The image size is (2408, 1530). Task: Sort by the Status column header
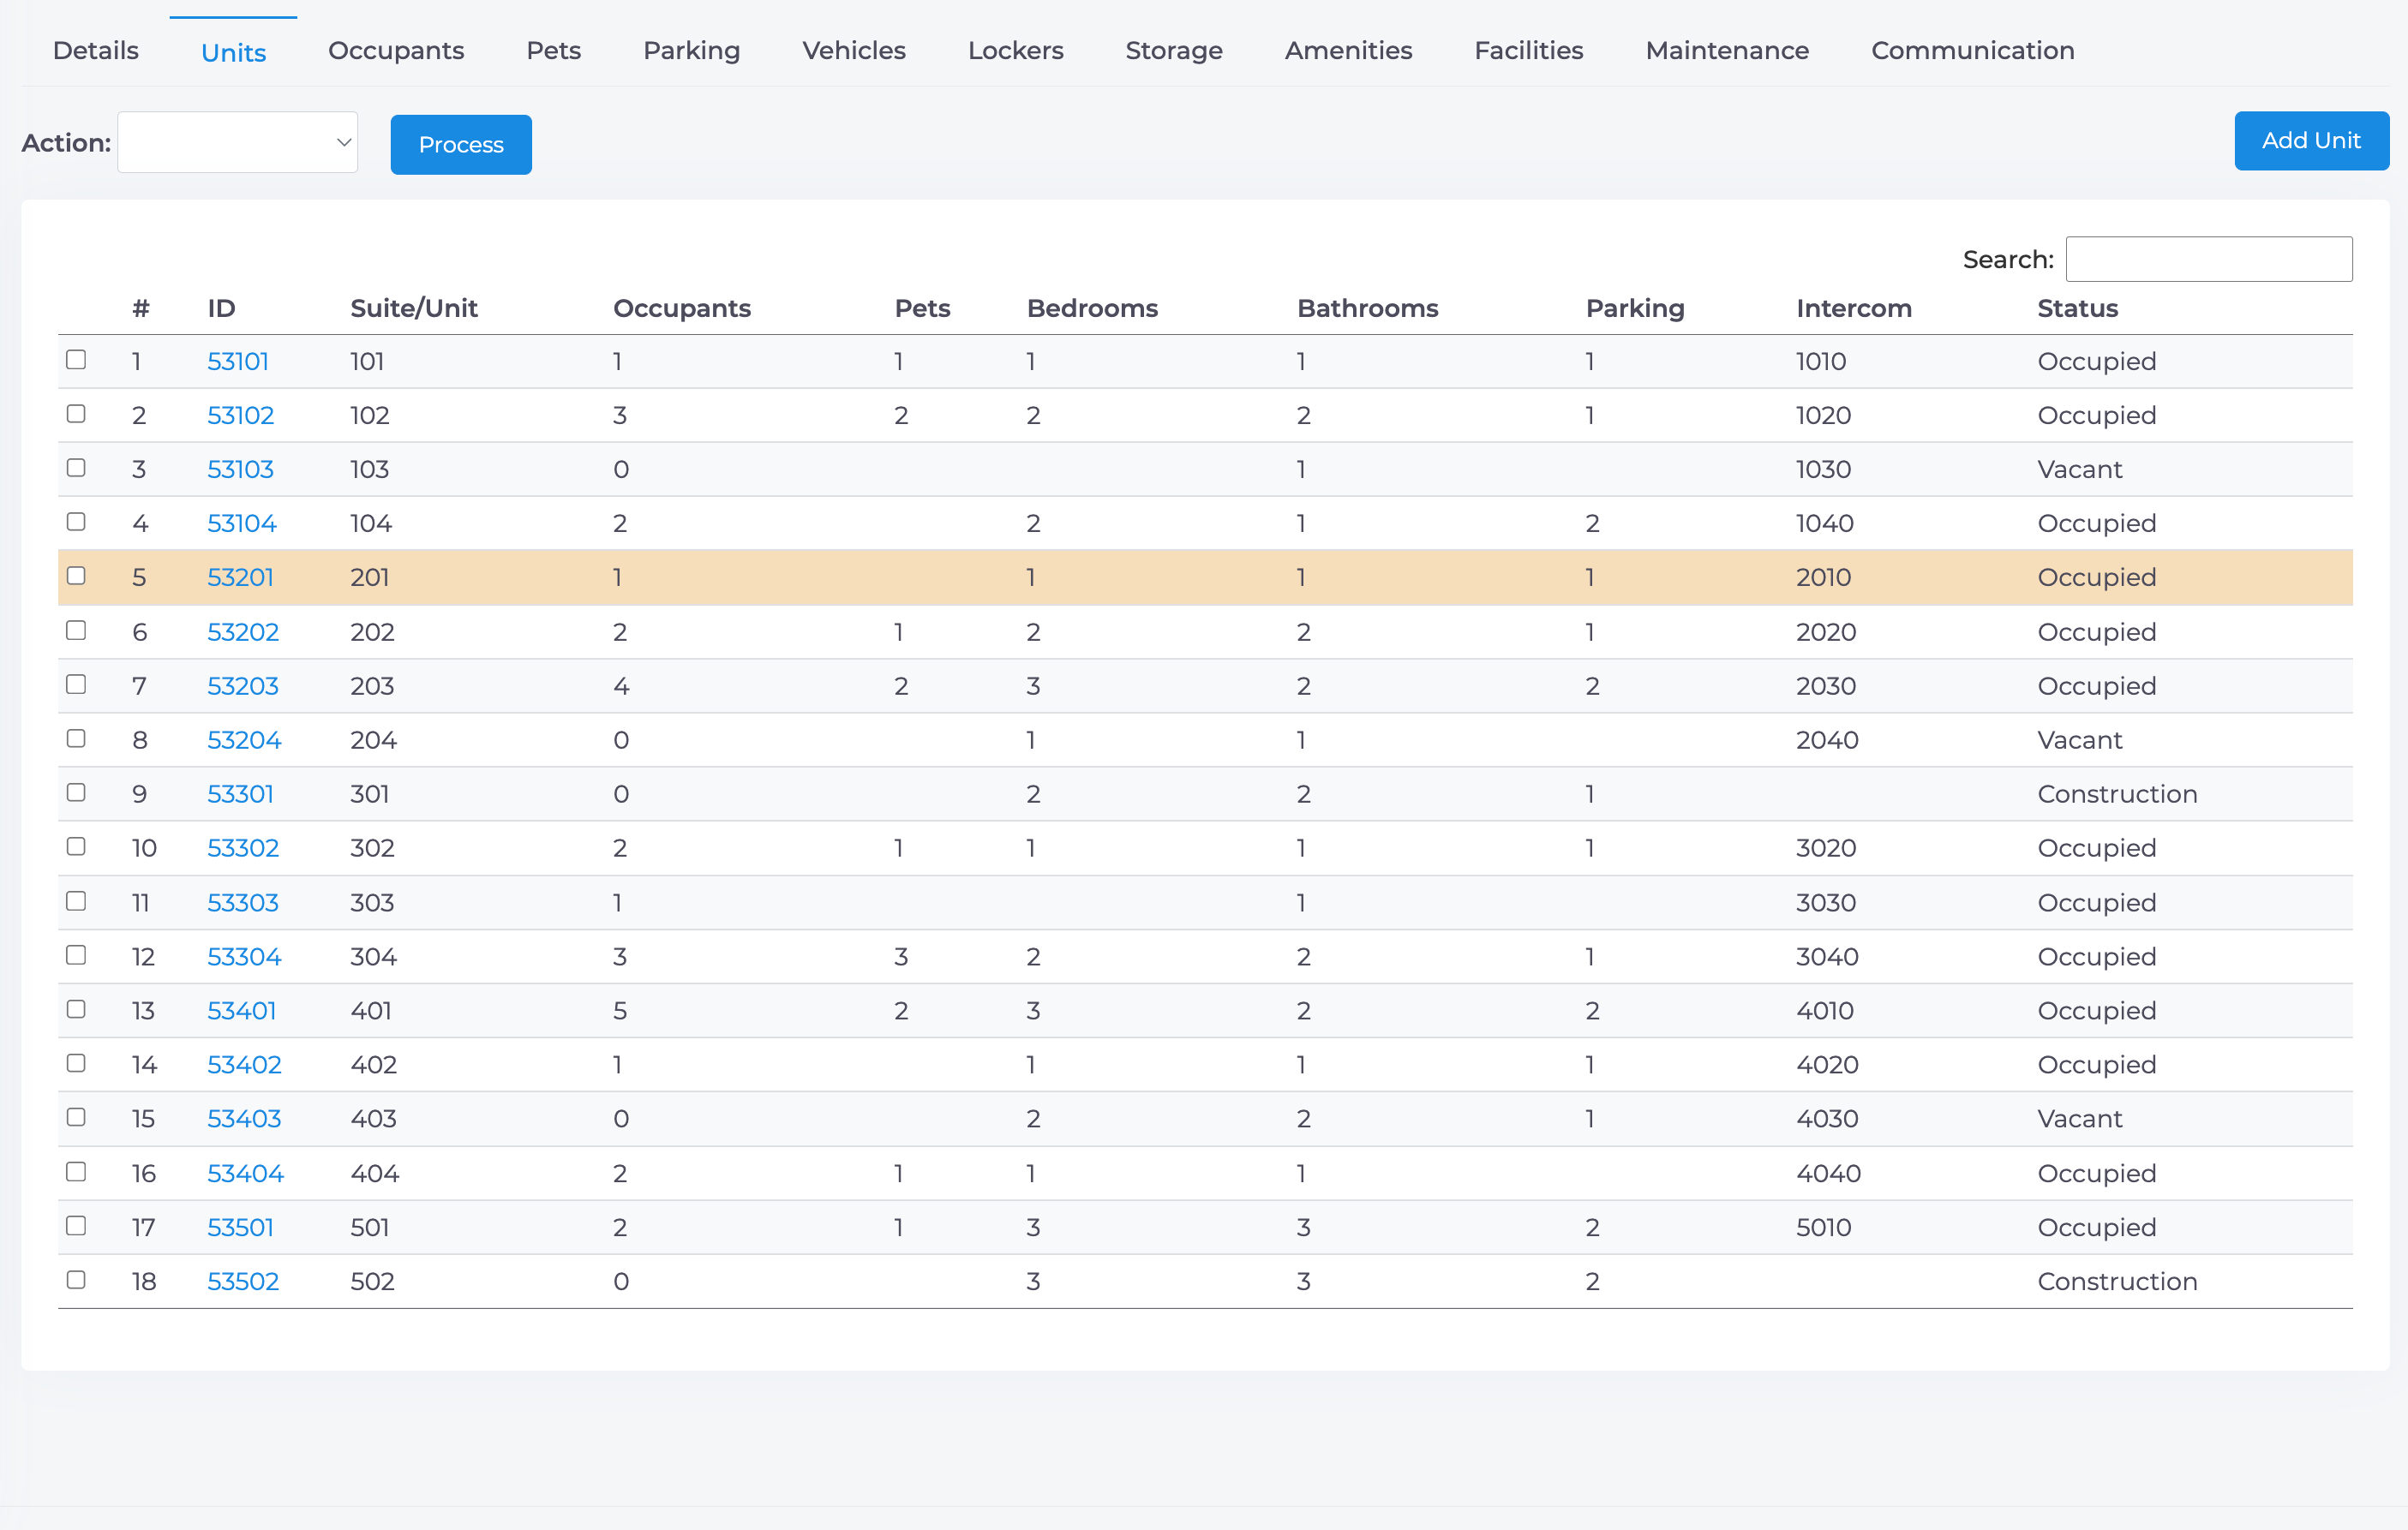pyautogui.click(x=2078, y=308)
